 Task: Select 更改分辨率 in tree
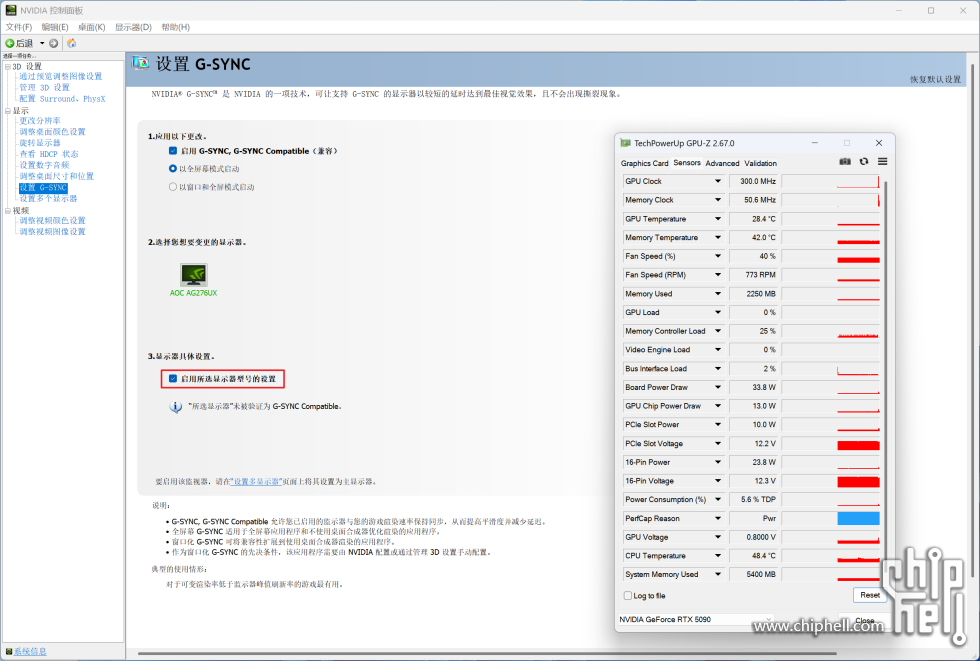39,121
